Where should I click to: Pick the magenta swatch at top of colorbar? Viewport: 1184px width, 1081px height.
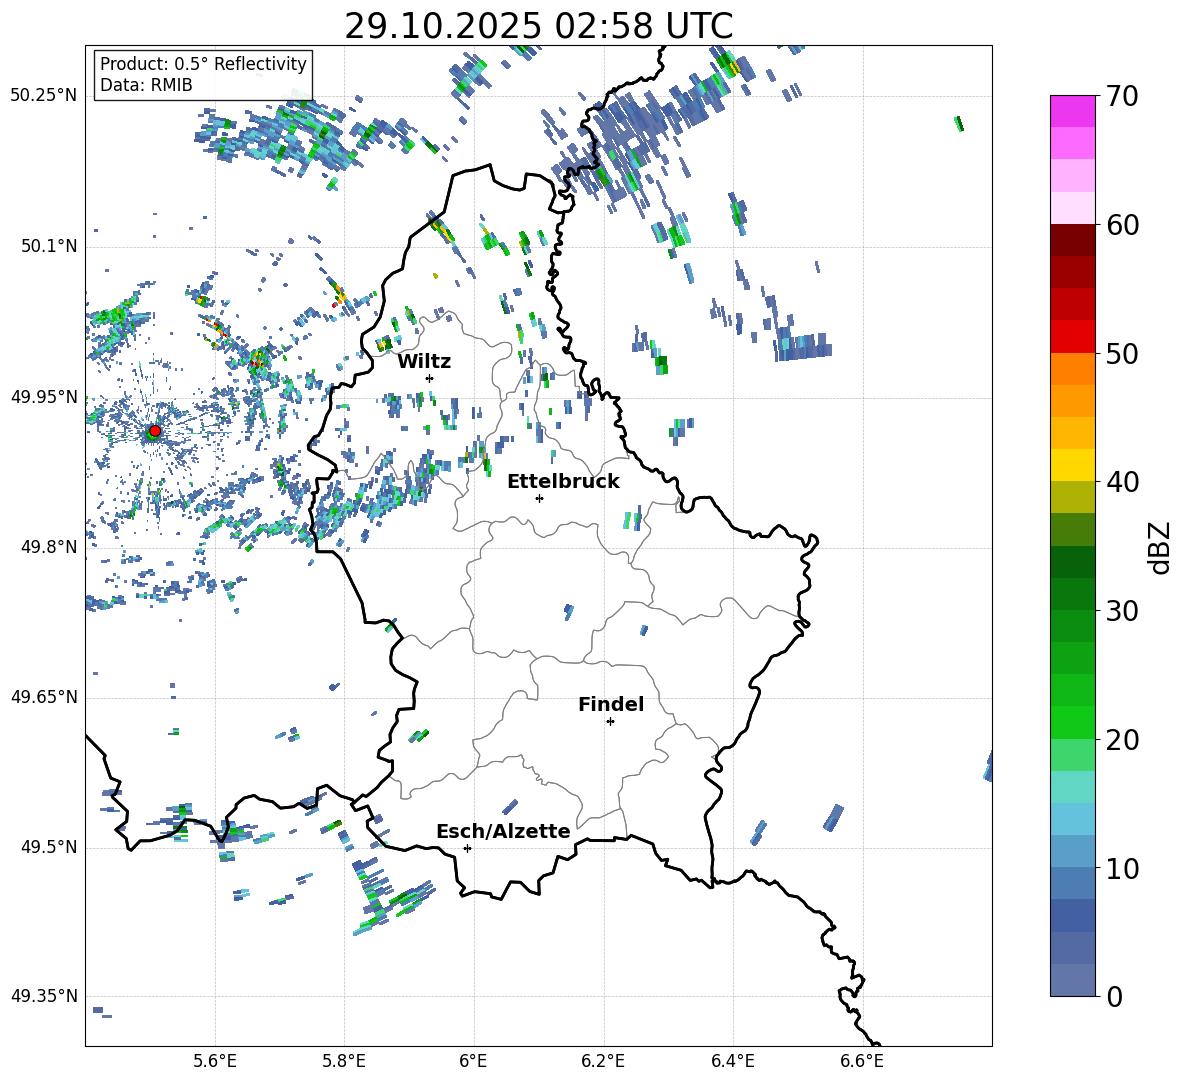[x=1073, y=111]
